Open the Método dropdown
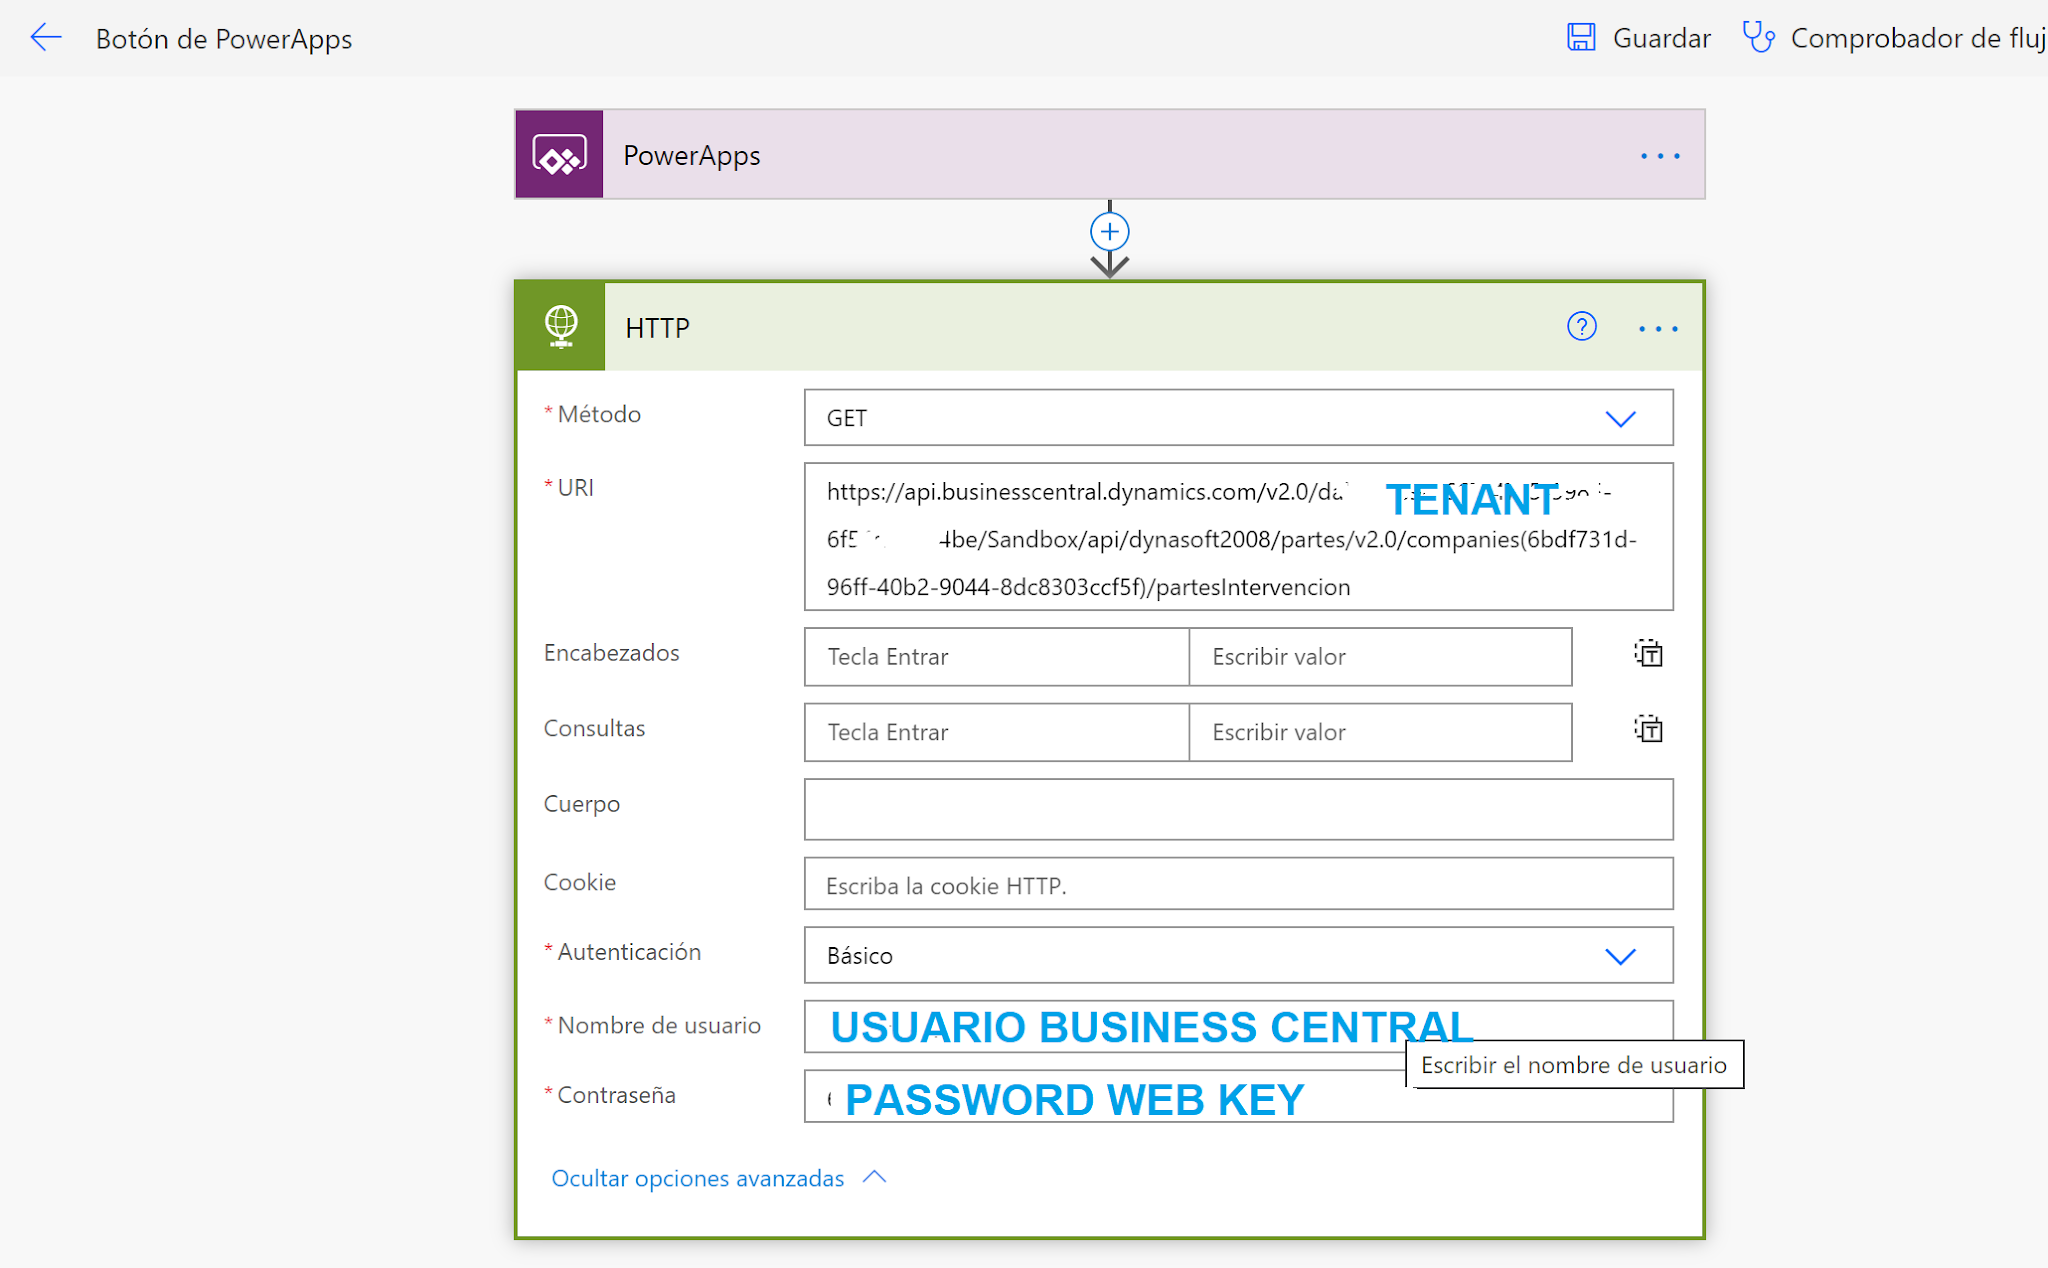 point(1621,418)
